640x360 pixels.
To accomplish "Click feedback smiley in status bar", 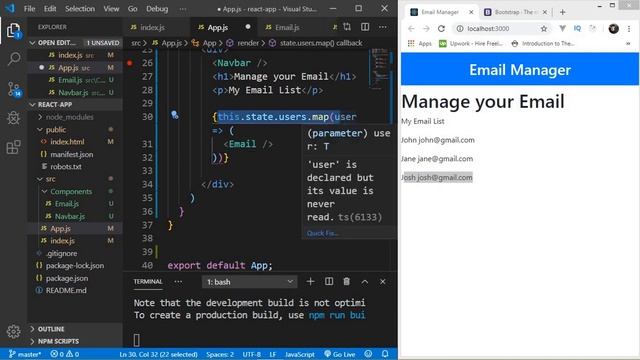I will [368, 354].
